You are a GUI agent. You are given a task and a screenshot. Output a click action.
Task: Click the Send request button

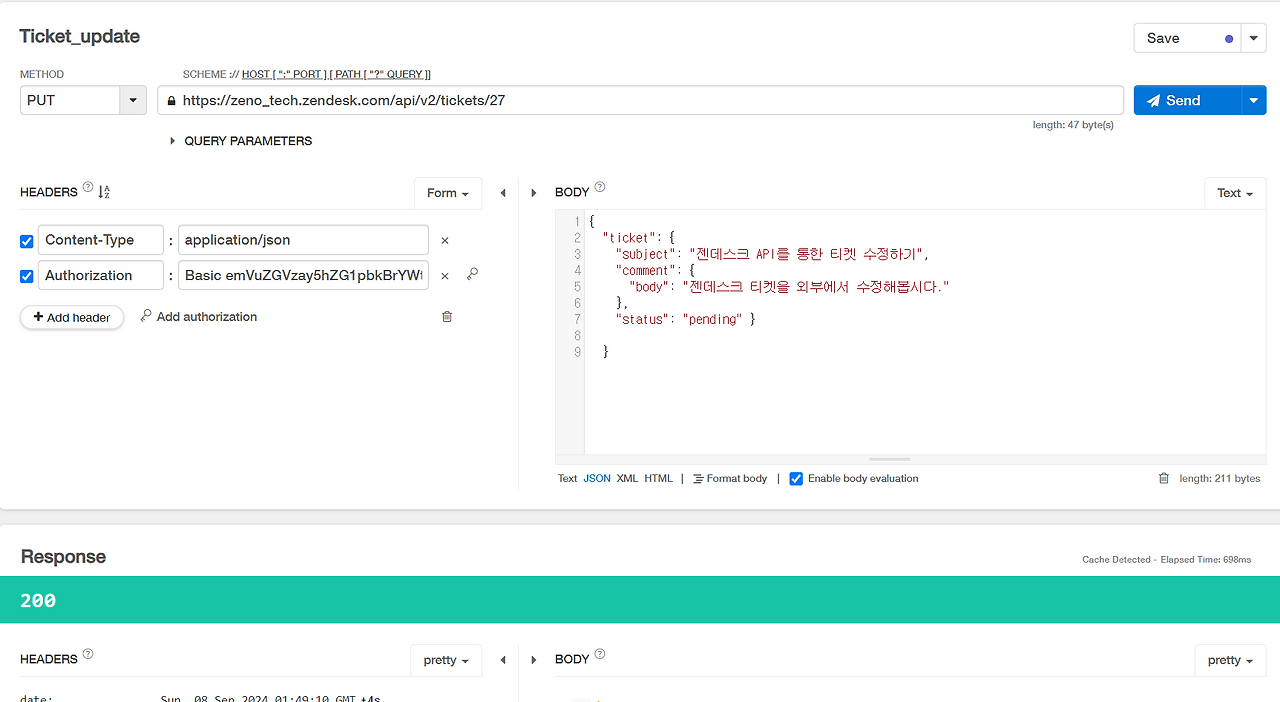(1187, 100)
